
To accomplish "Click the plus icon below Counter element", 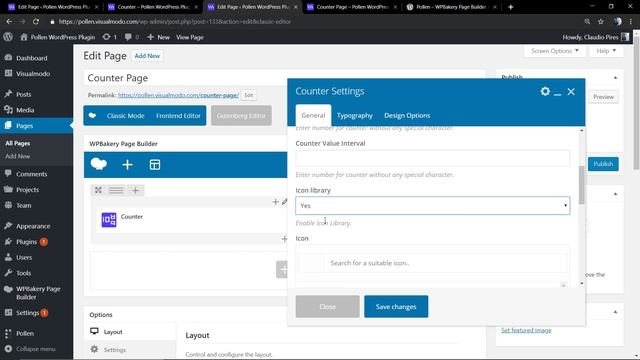I will pyautogui.click(x=284, y=239).
